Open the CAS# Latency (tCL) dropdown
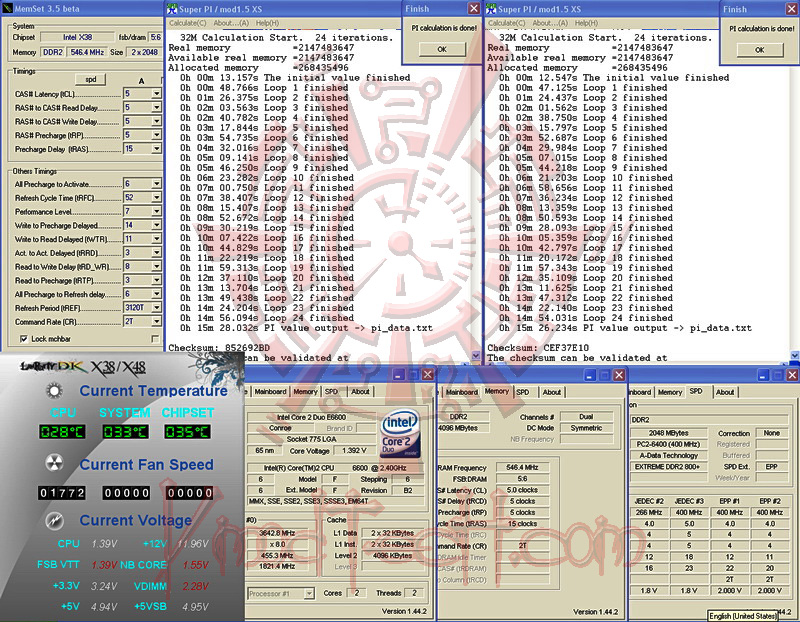The image size is (800, 622). [157, 94]
